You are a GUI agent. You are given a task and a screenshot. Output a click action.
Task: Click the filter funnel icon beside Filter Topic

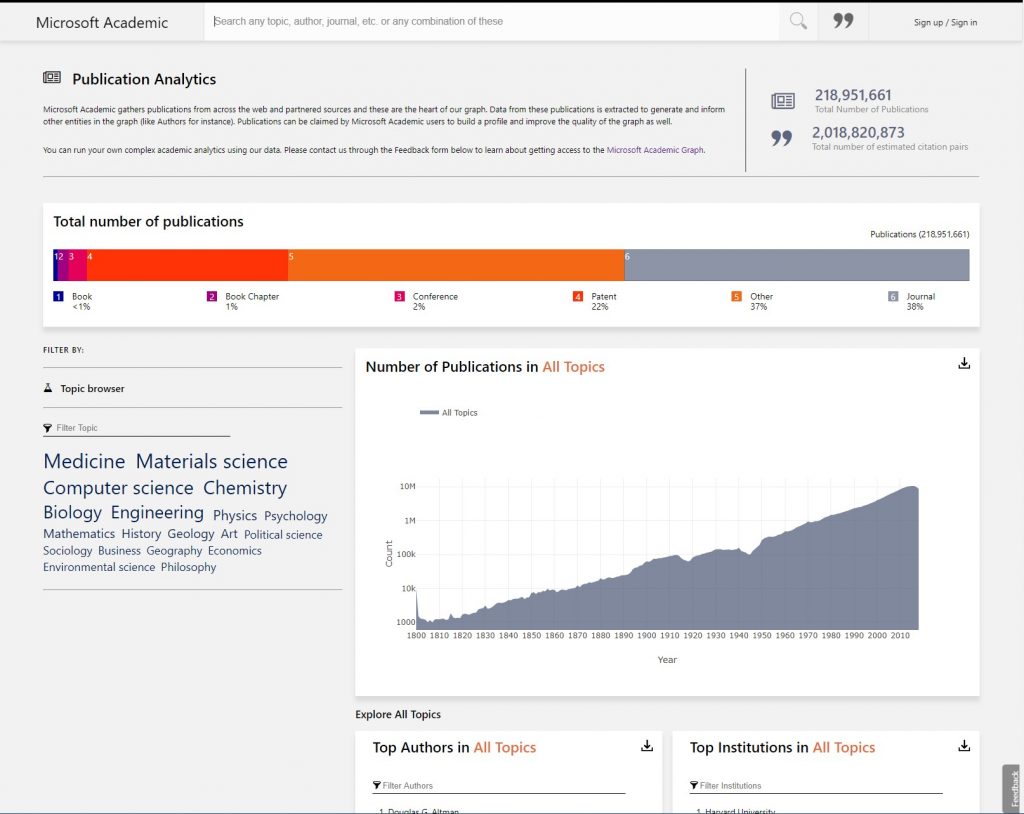coord(47,427)
